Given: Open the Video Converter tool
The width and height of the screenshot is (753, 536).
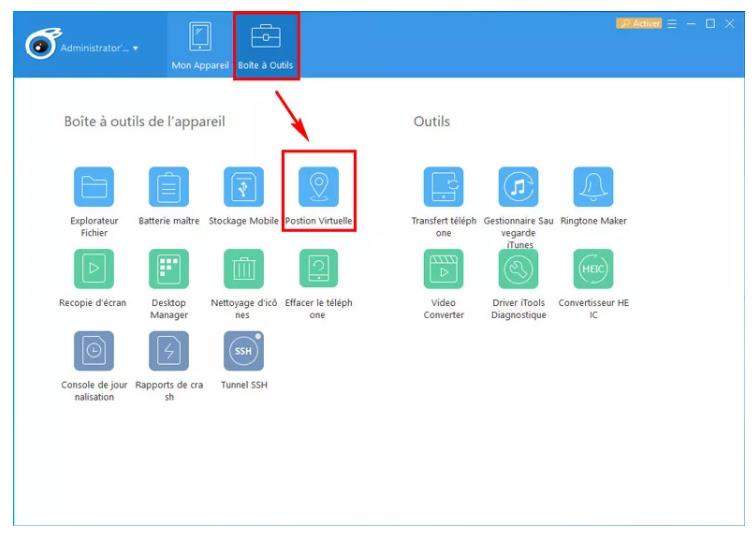Looking at the screenshot, I should point(444,269).
